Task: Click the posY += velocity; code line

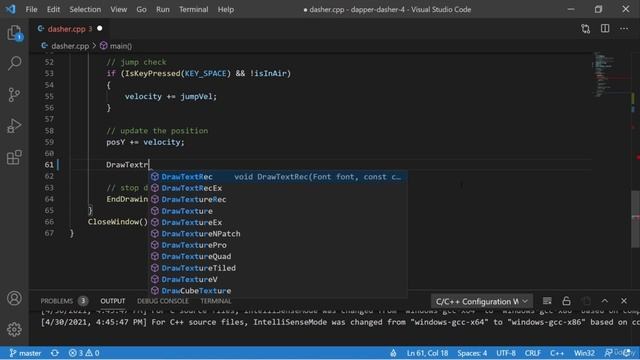Action: [x=145, y=142]
